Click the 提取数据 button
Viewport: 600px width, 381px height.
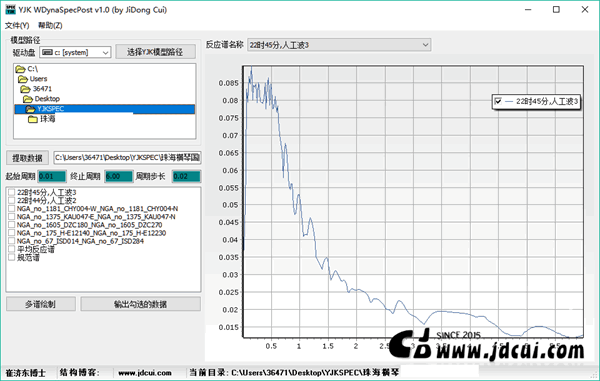point(27,158)
